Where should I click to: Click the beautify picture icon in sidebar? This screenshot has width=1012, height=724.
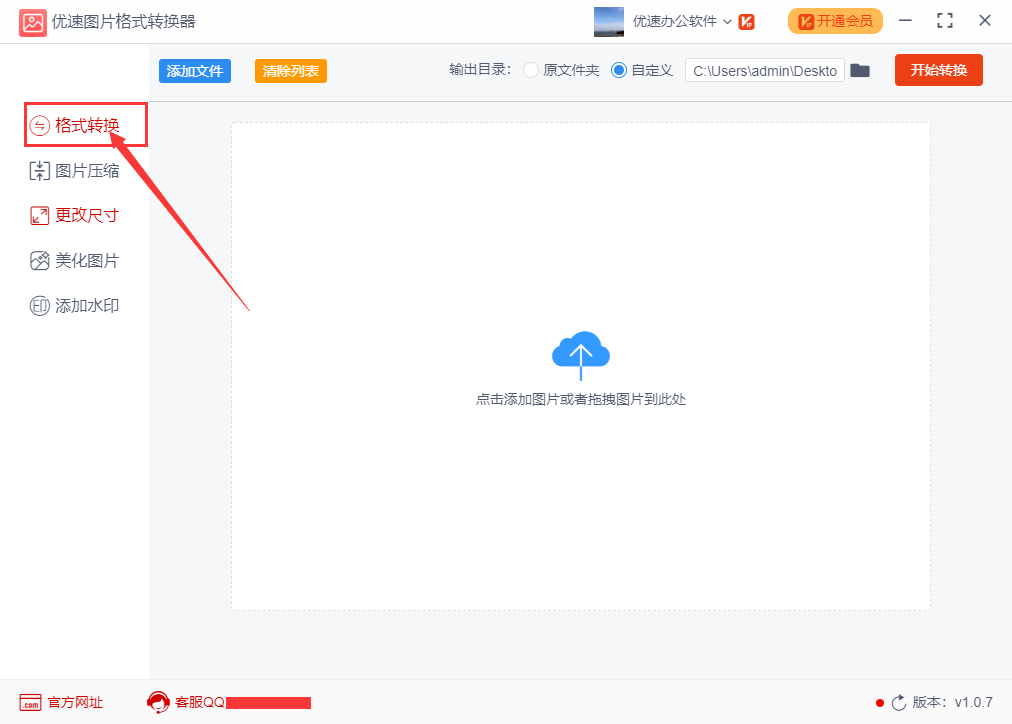pos(39,261)
